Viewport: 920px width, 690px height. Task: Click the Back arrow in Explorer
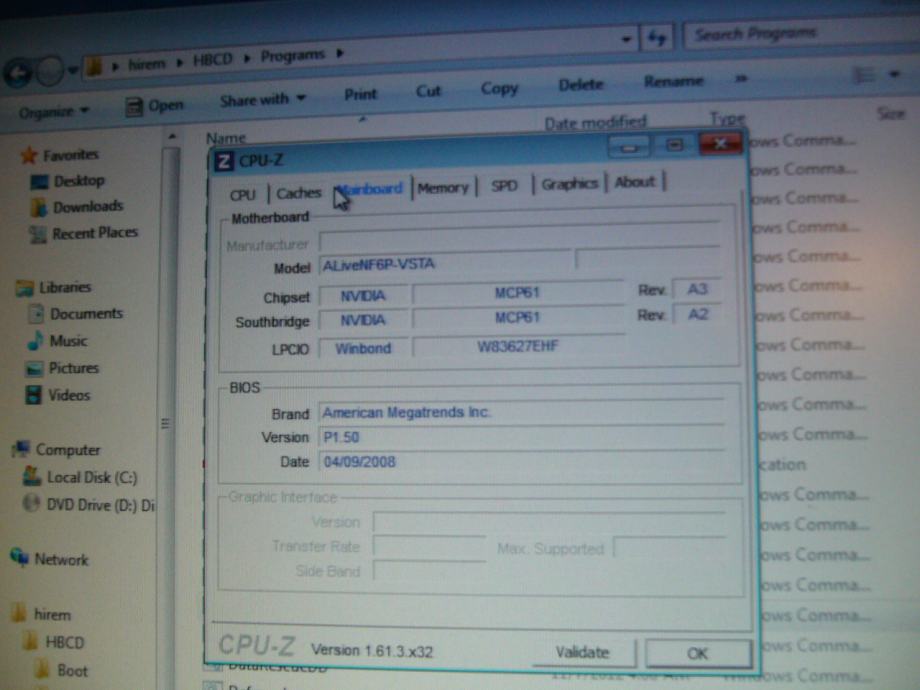[x=18, y=73]
